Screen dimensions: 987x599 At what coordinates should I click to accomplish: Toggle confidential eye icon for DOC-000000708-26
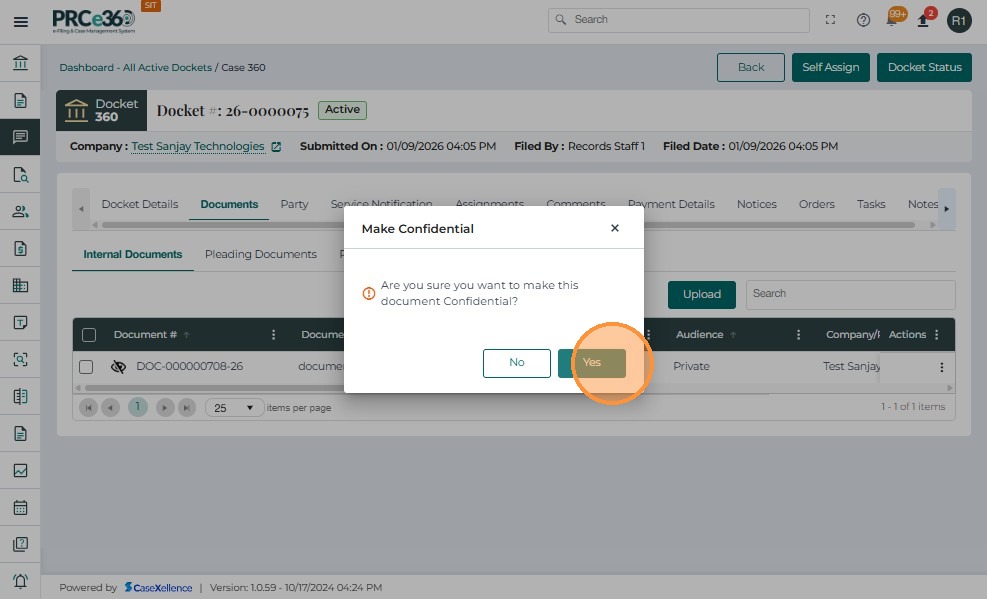tap(118, 367)
